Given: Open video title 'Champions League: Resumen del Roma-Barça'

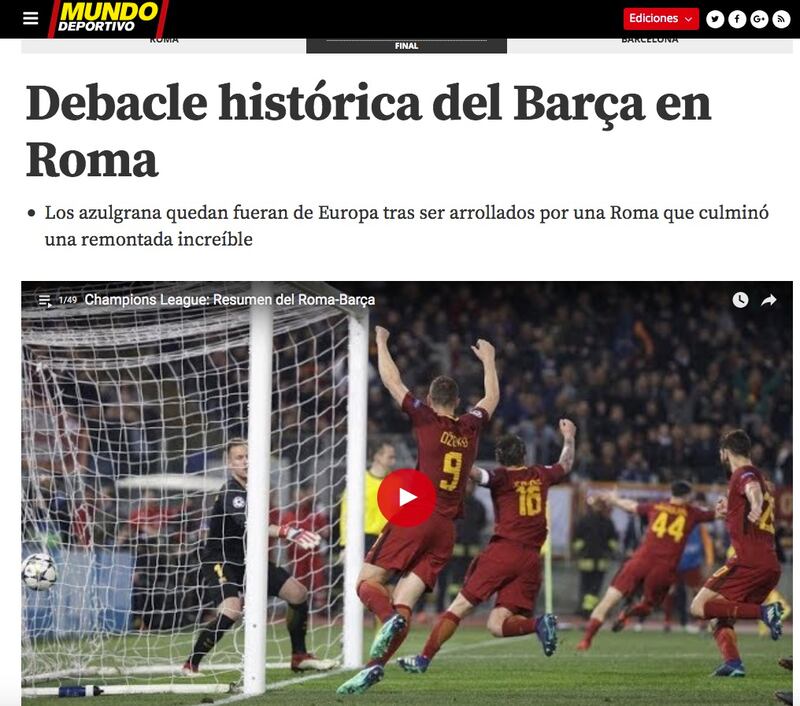Looking at the screenshot, I should click(x=230, y=300).
